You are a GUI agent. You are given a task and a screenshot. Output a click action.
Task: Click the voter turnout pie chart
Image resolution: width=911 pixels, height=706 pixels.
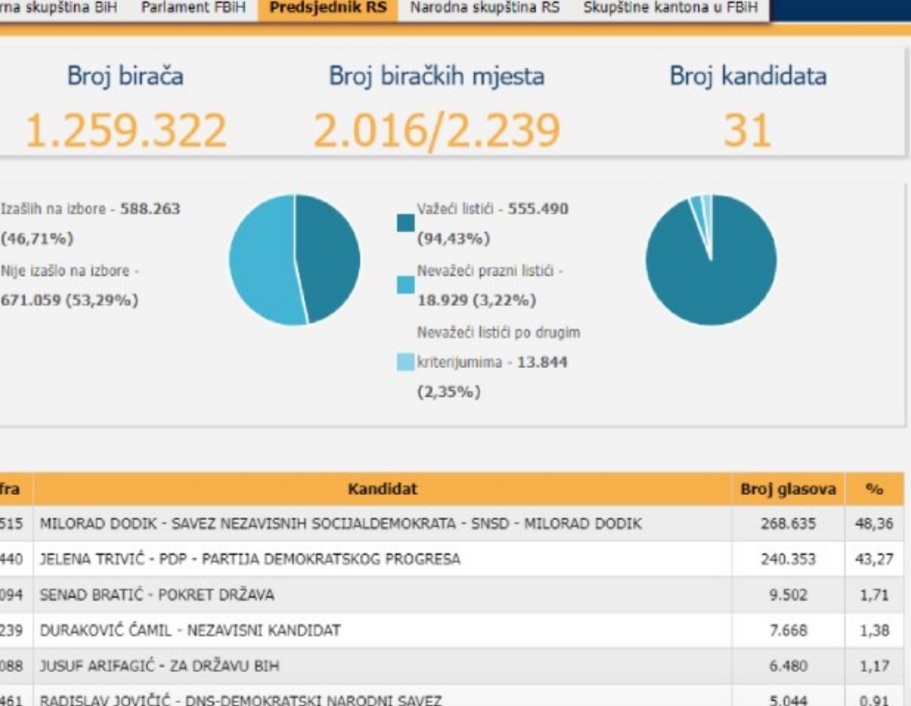tap(294, 260)
